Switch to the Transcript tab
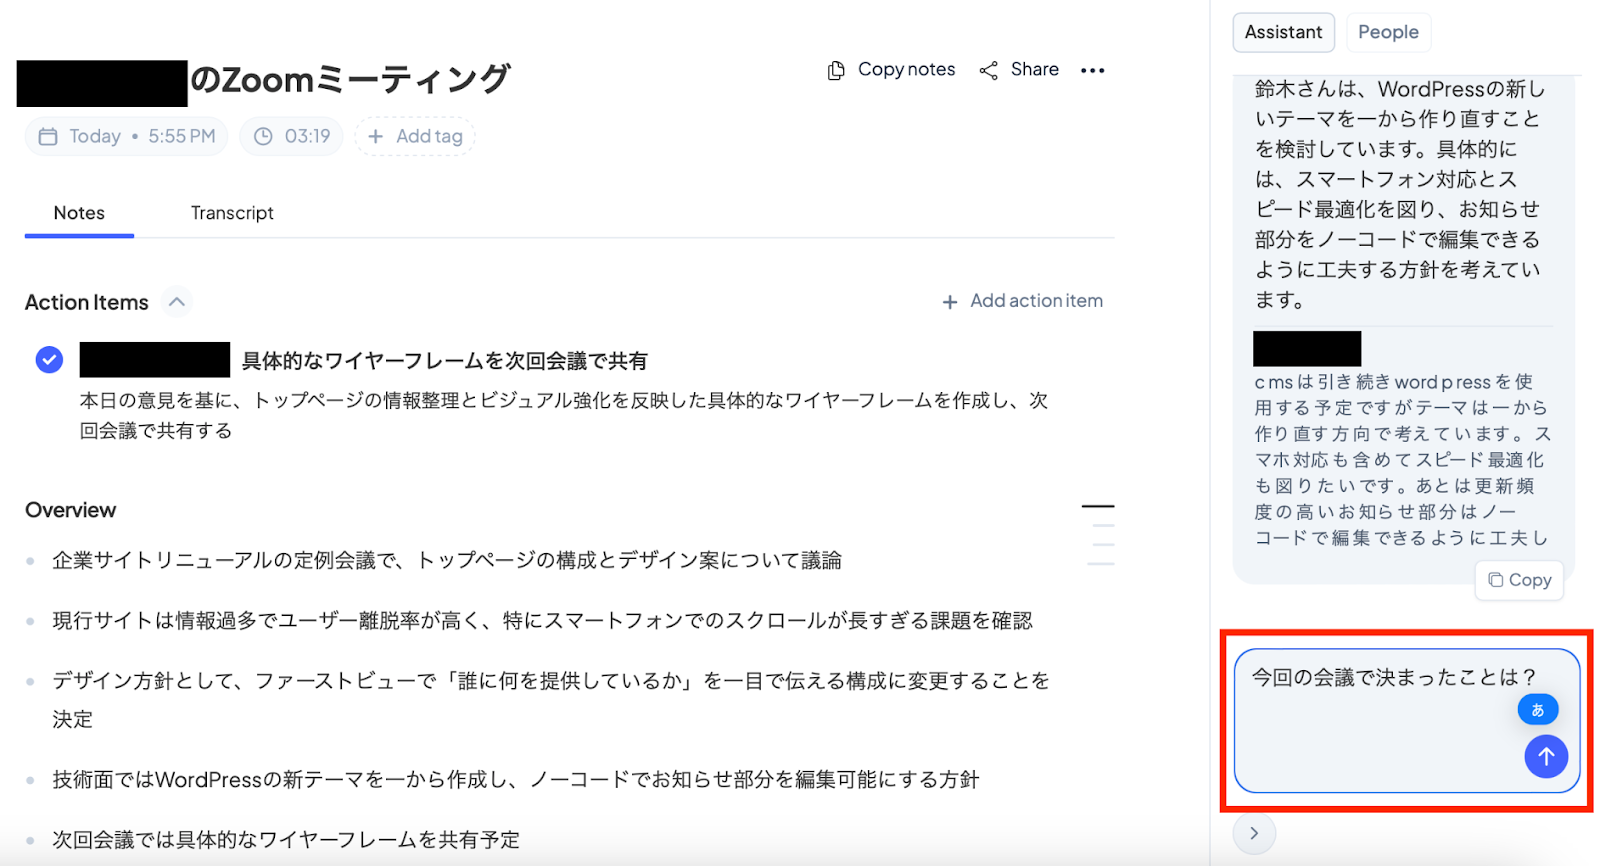 pos(232,213)
